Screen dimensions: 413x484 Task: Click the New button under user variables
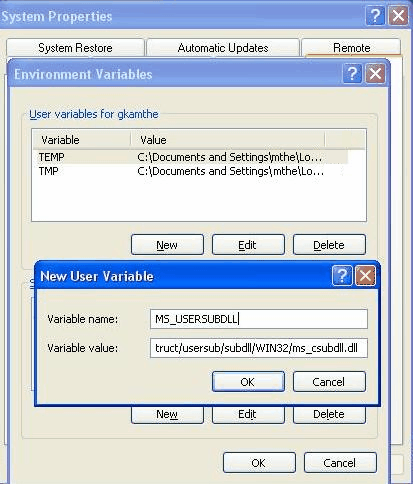167,245
